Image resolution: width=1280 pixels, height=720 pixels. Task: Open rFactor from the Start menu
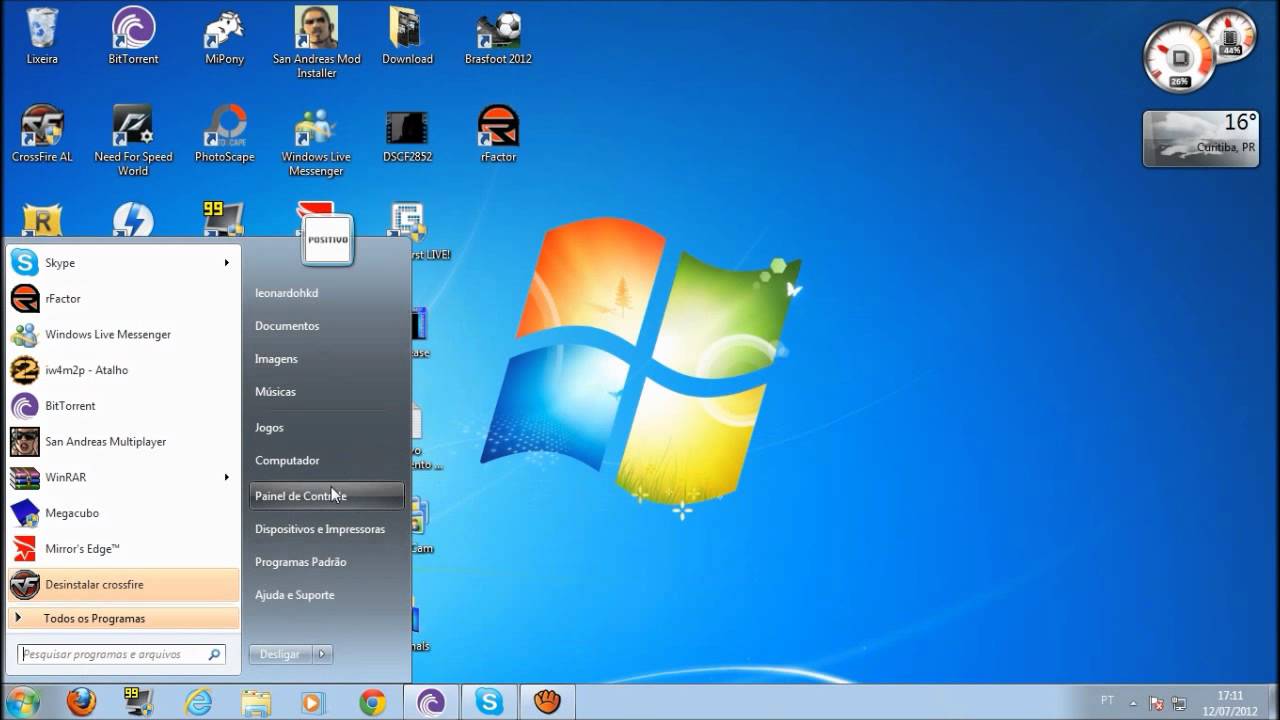pyautogui.click(x=123, y=299)
